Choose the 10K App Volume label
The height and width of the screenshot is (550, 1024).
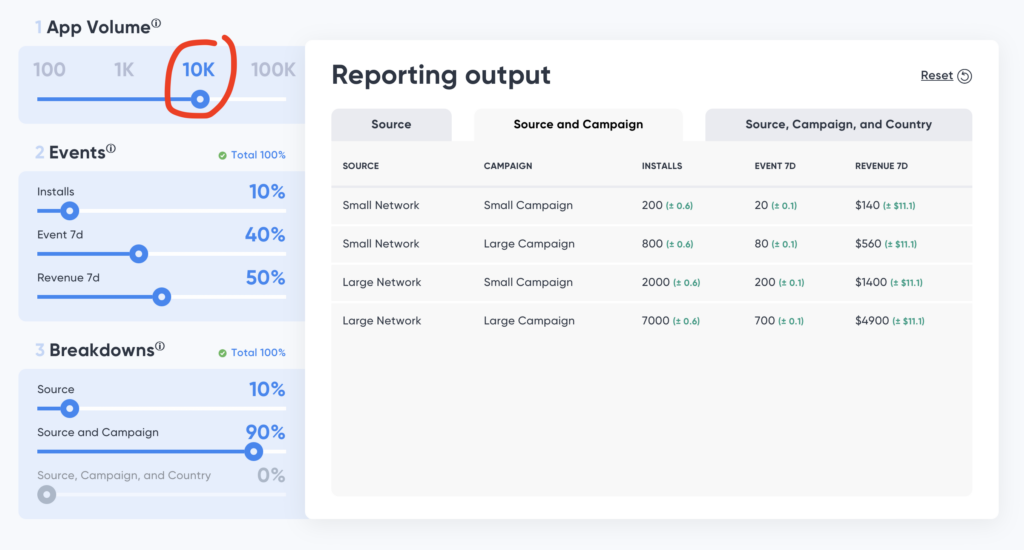(x=199, y=69)
